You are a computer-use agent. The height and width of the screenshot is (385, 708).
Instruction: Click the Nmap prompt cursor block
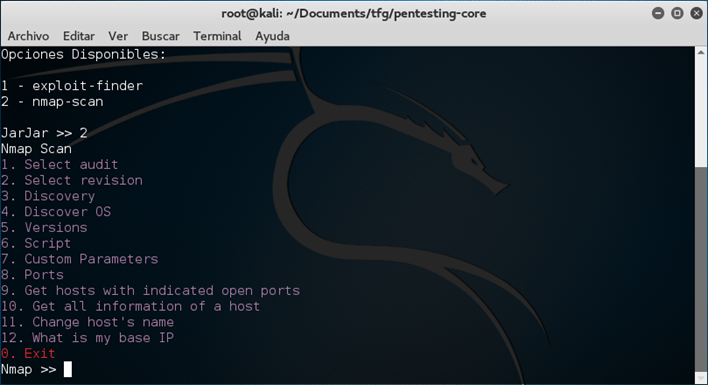point(68,369)
